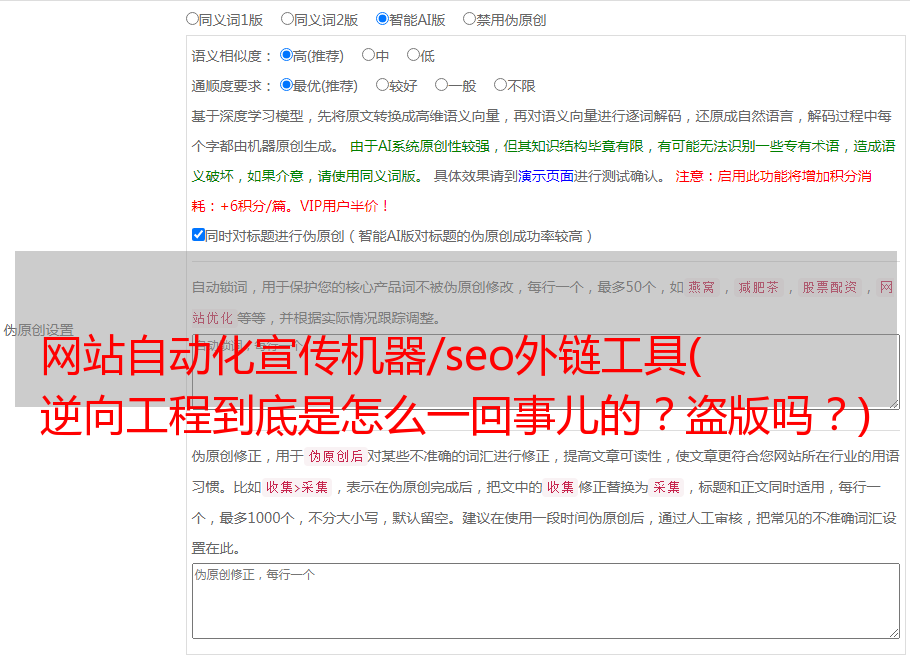Set 语义相似度 to 低
The height and width of the screenshot is (658, 911).
tap(413, 55)
